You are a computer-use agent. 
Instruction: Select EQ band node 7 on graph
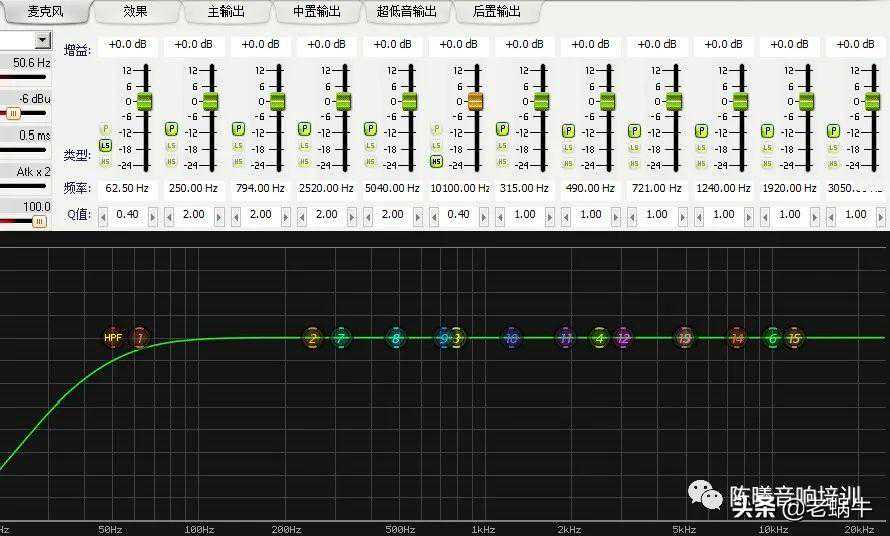point(341,339)
